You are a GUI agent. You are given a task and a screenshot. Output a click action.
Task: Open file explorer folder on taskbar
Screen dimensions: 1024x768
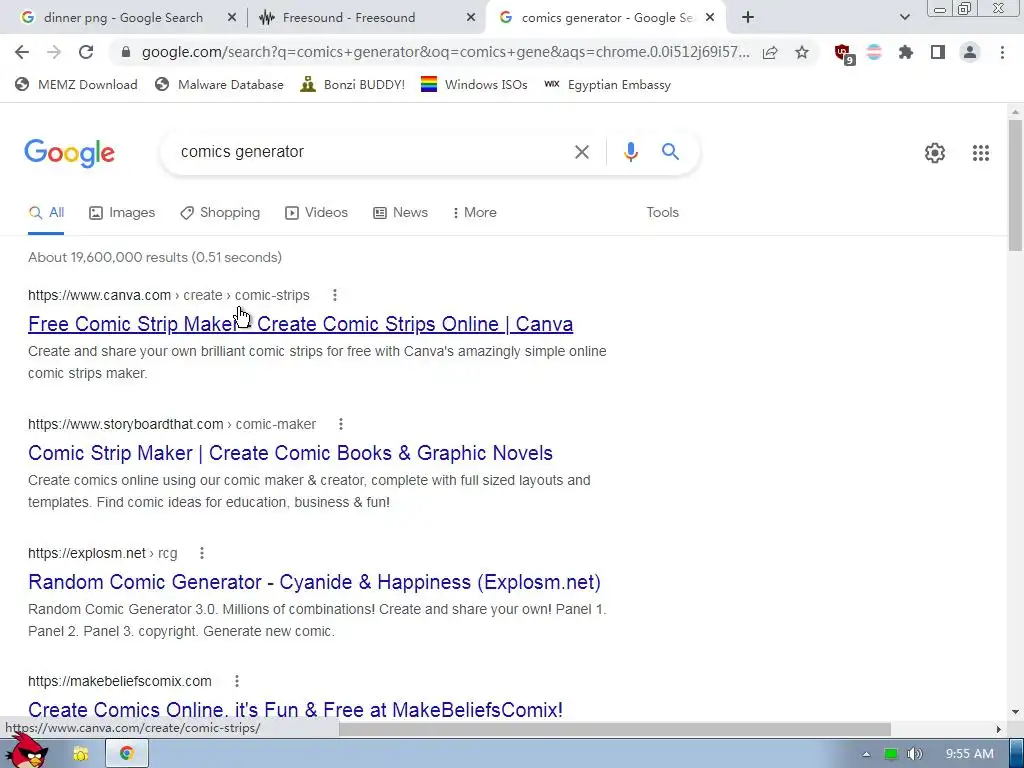point(80,754)
